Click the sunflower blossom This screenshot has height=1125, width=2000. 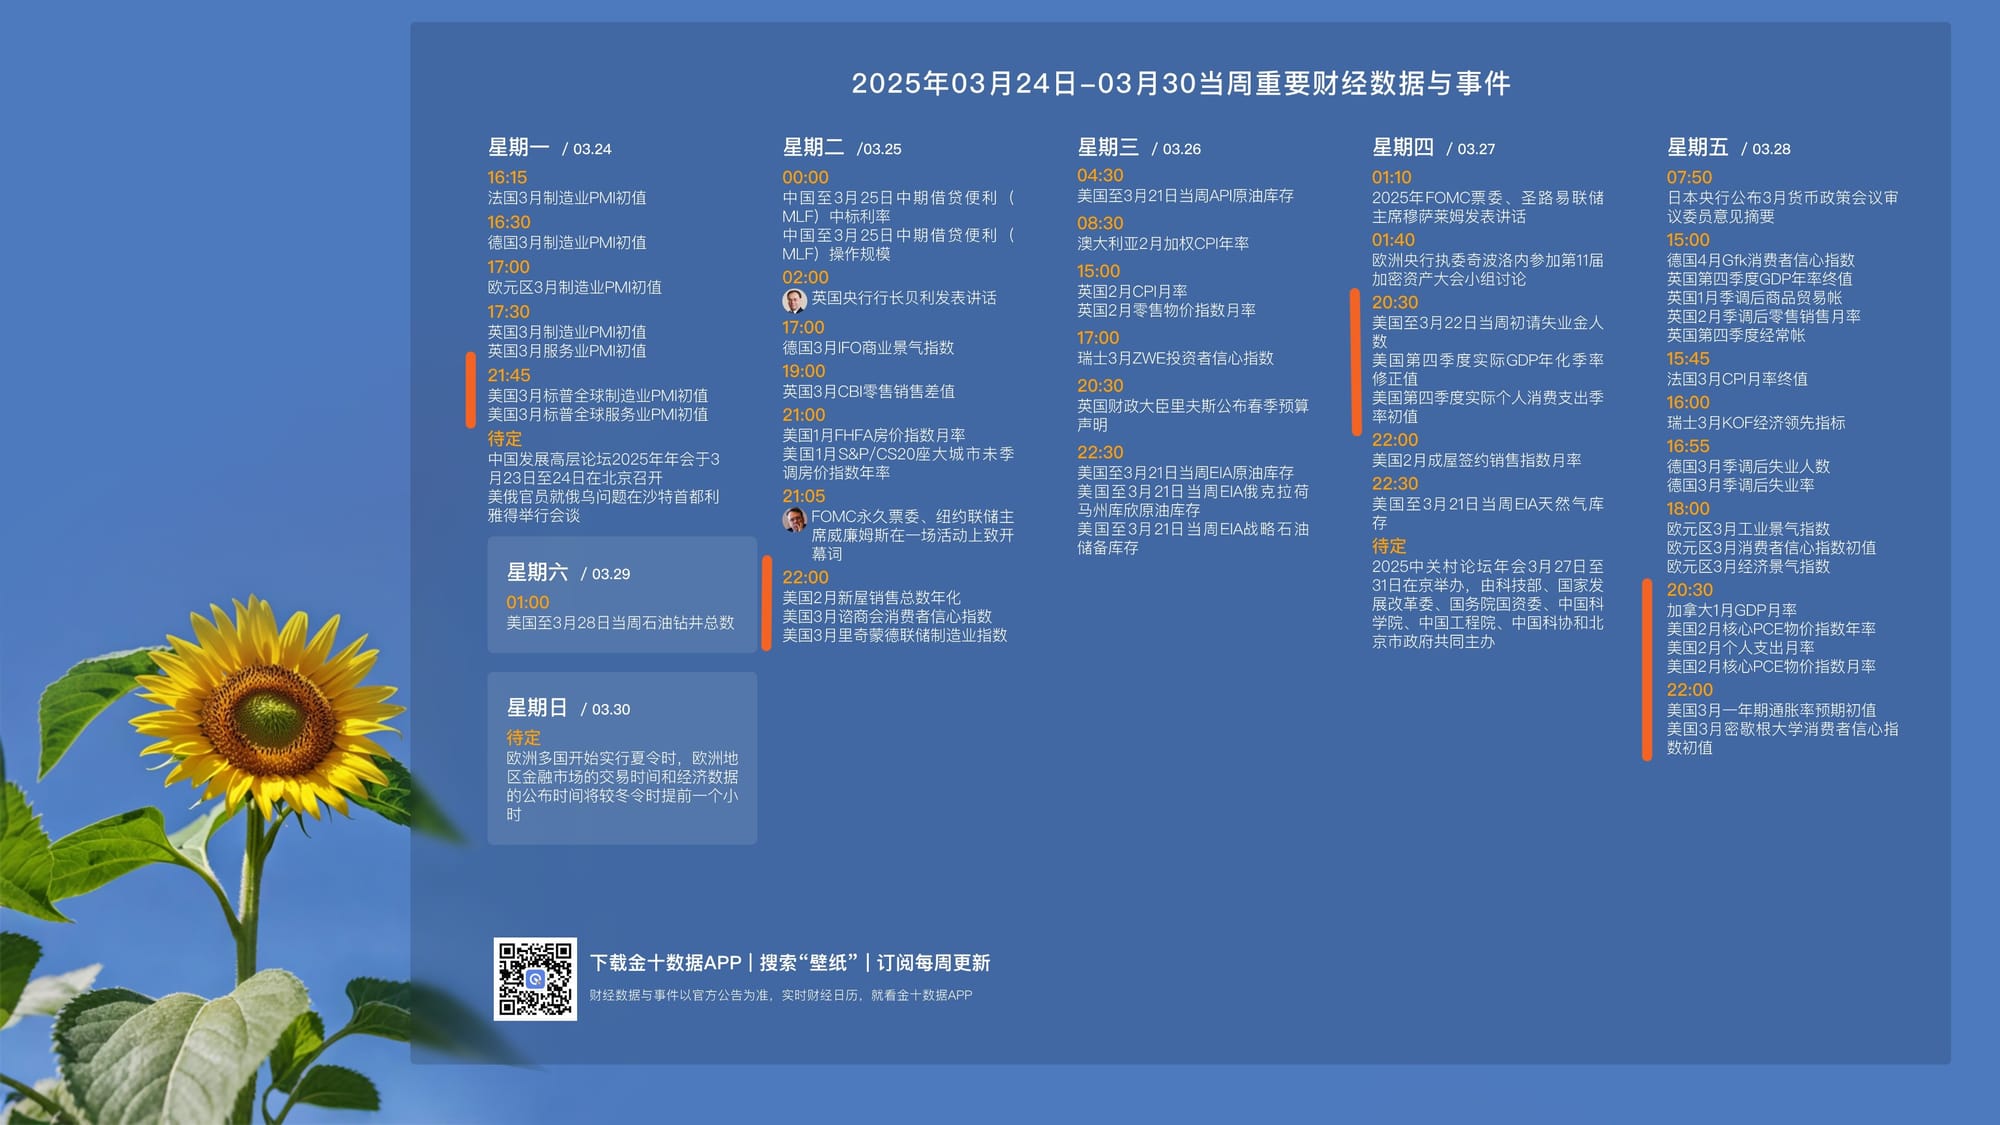(268, 715)
